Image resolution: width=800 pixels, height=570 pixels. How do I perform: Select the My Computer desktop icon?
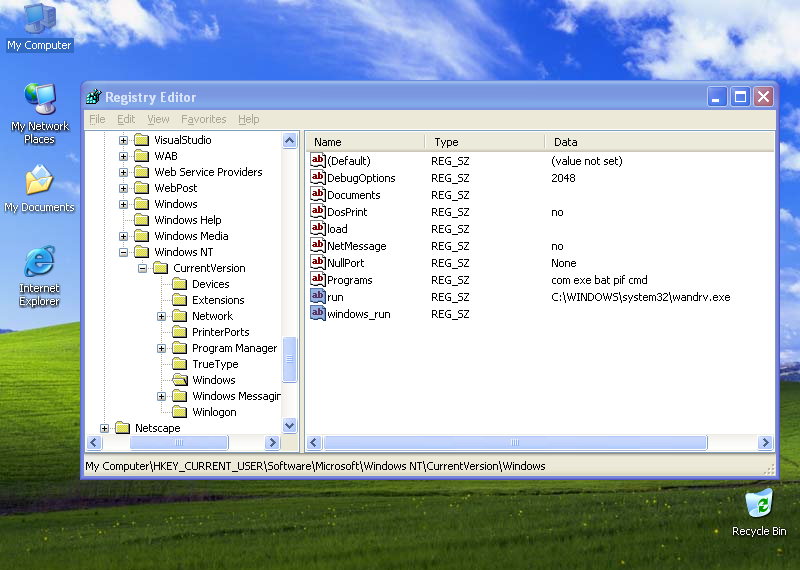(39, 27)
